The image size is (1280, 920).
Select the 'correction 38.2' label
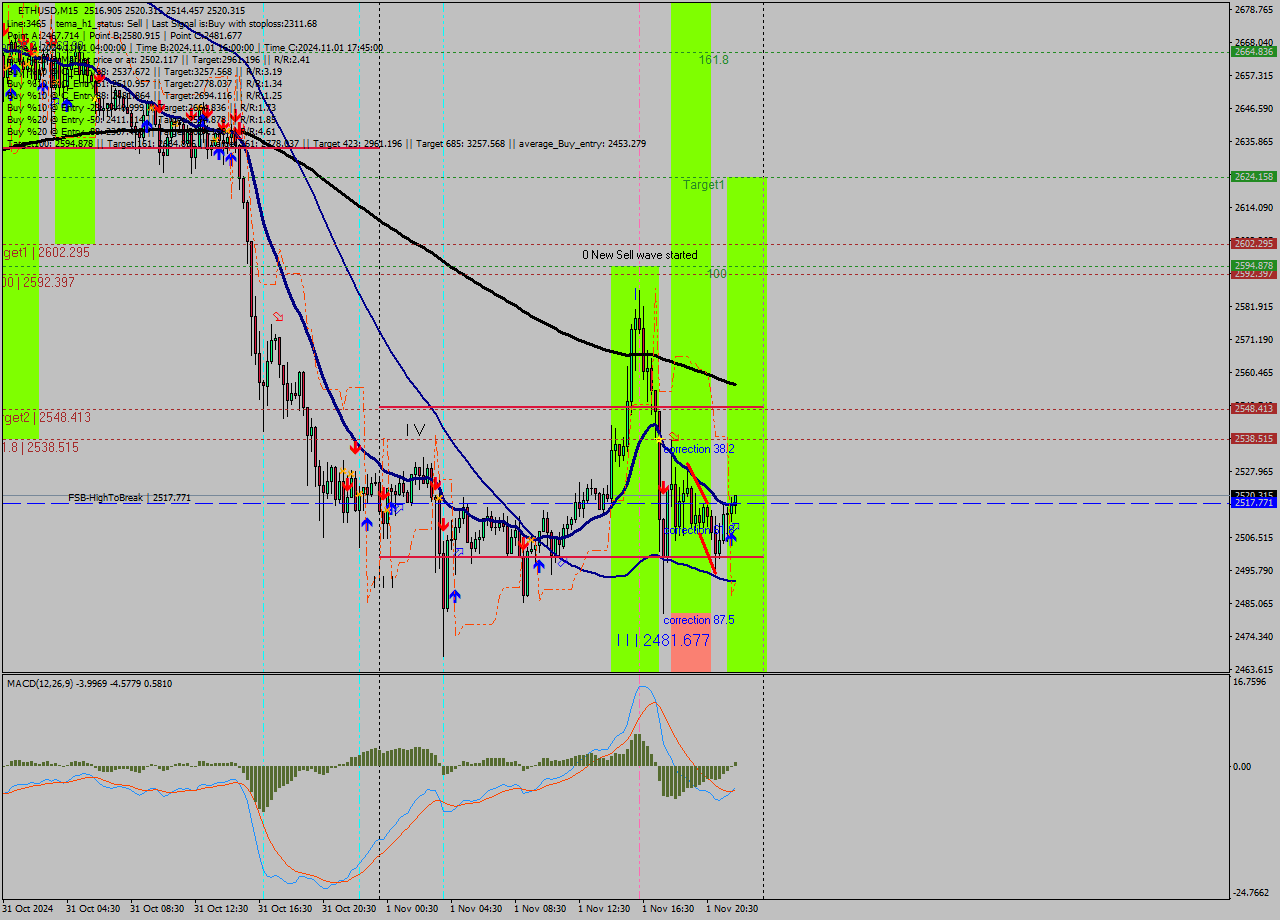(x=700, y=449)
